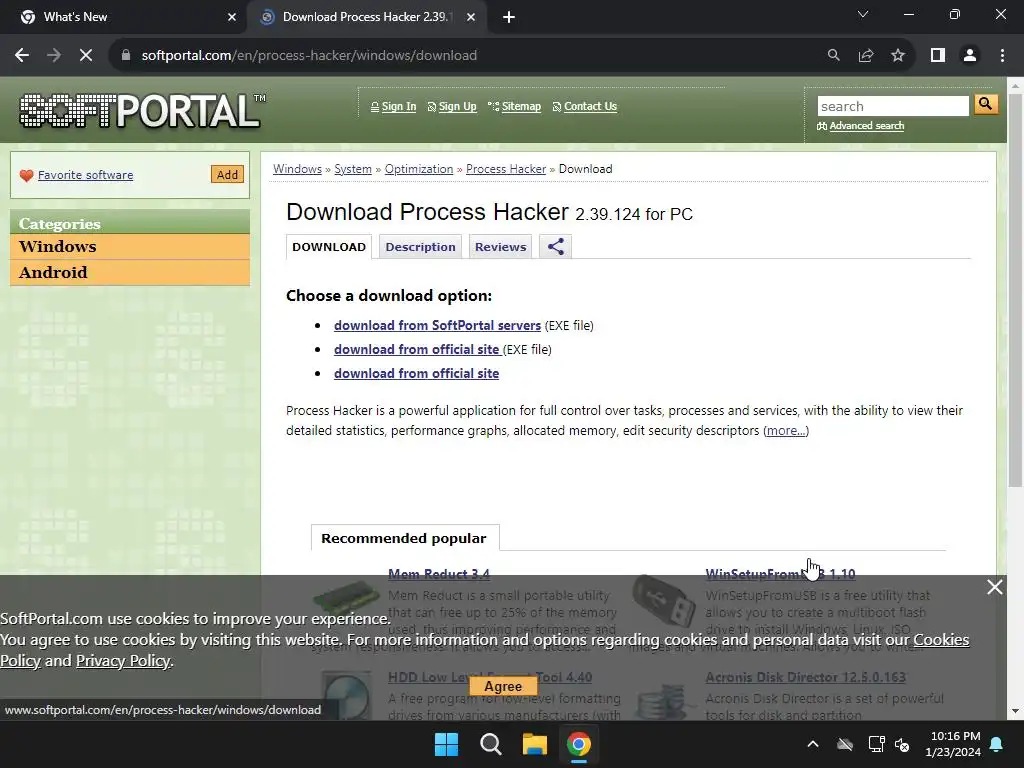
Task: Bookmark this page with the star icon
Action: click(x=898, y=56)
